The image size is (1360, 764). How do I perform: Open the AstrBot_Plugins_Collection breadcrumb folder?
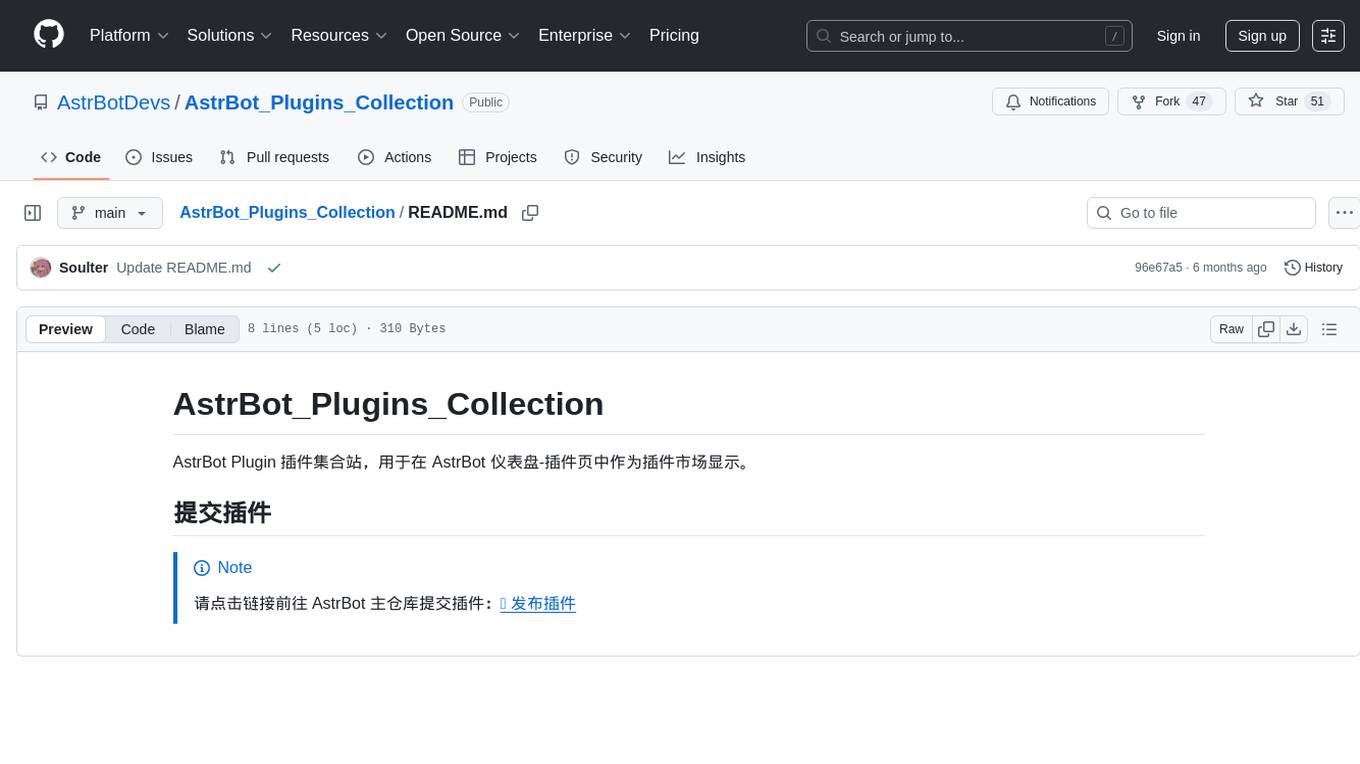tap(287, 212)
